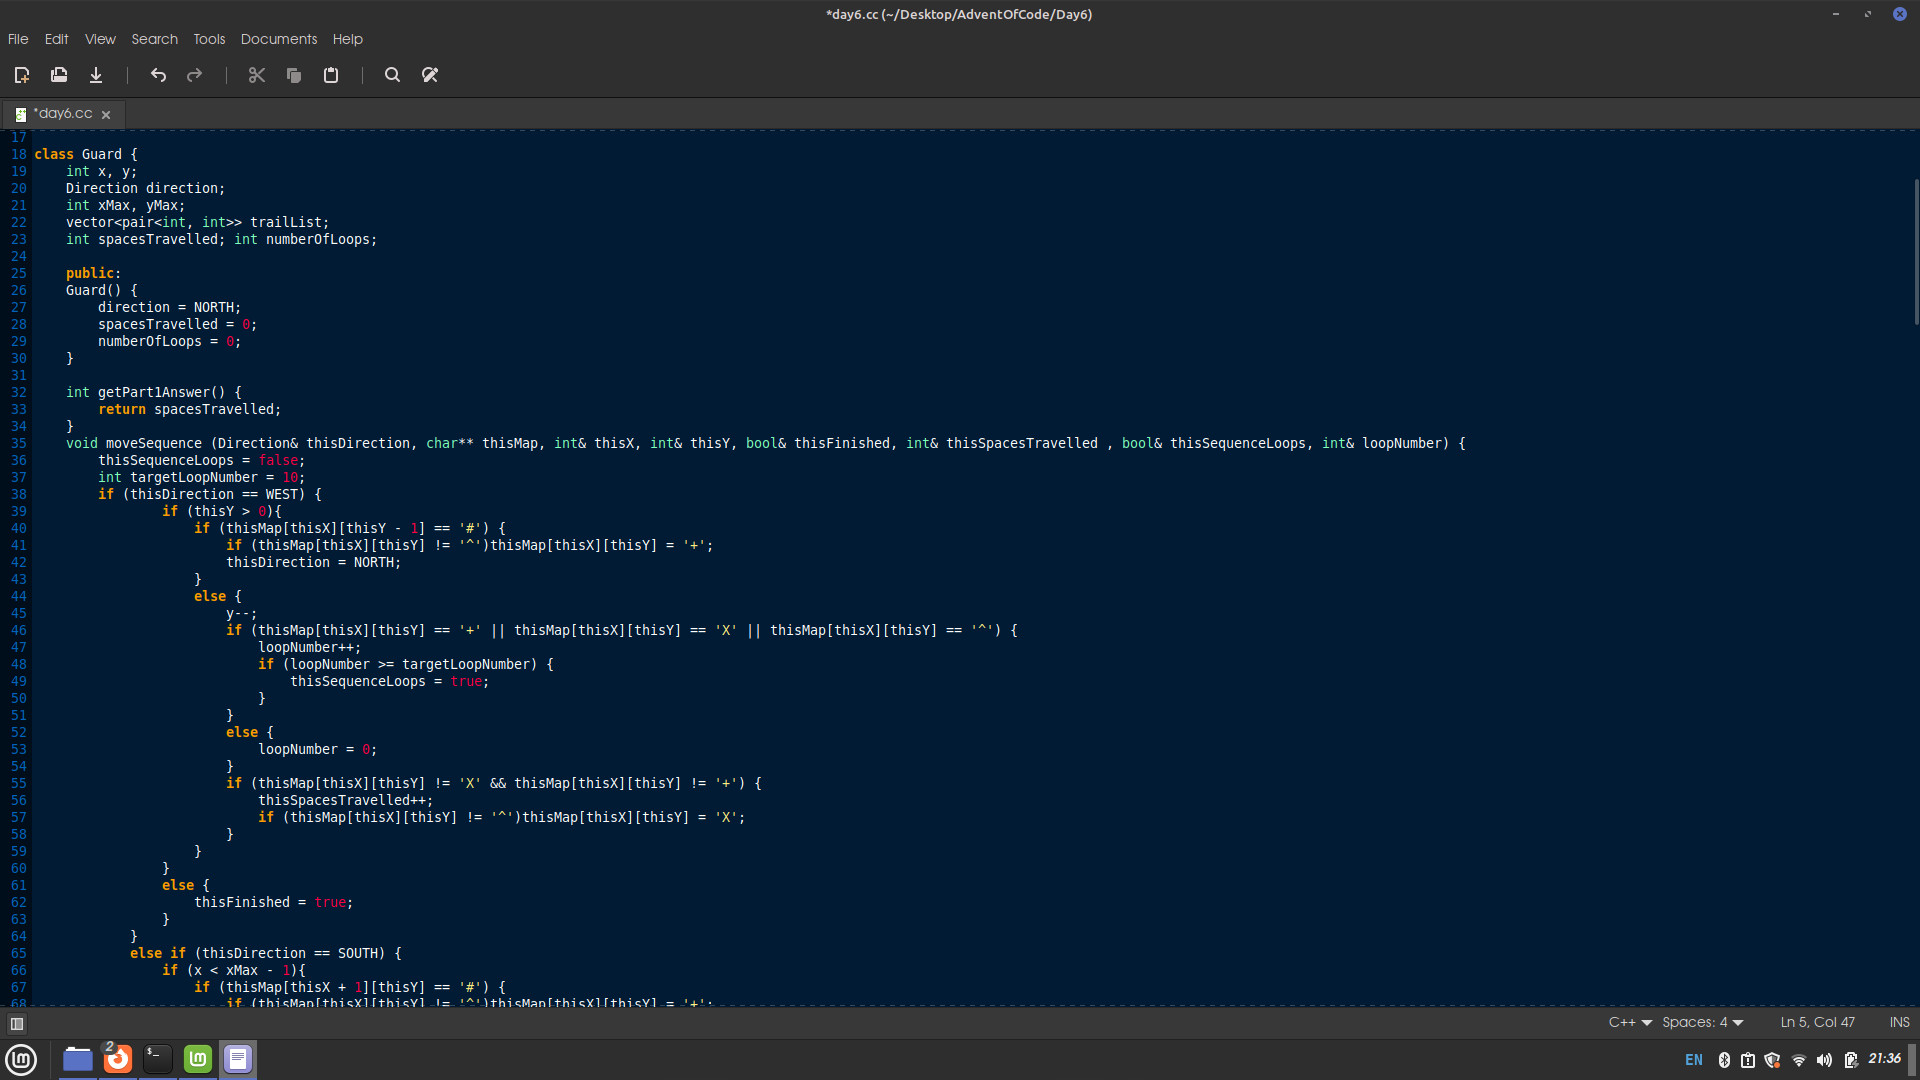Open a file using toolbar icon
The height and width of the screenshot is (1080, 1920).
tap(59, 75)
